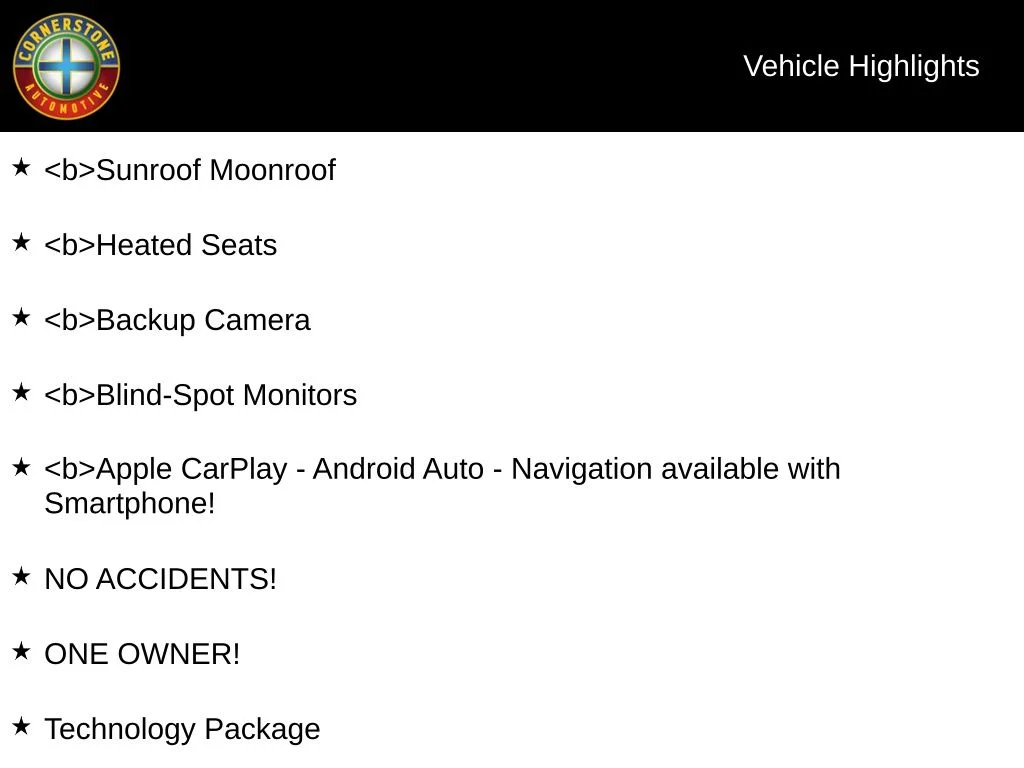Click the star beside ONE OWNER!
Viewport: 1024px width, 768px height.
(22, 651)
